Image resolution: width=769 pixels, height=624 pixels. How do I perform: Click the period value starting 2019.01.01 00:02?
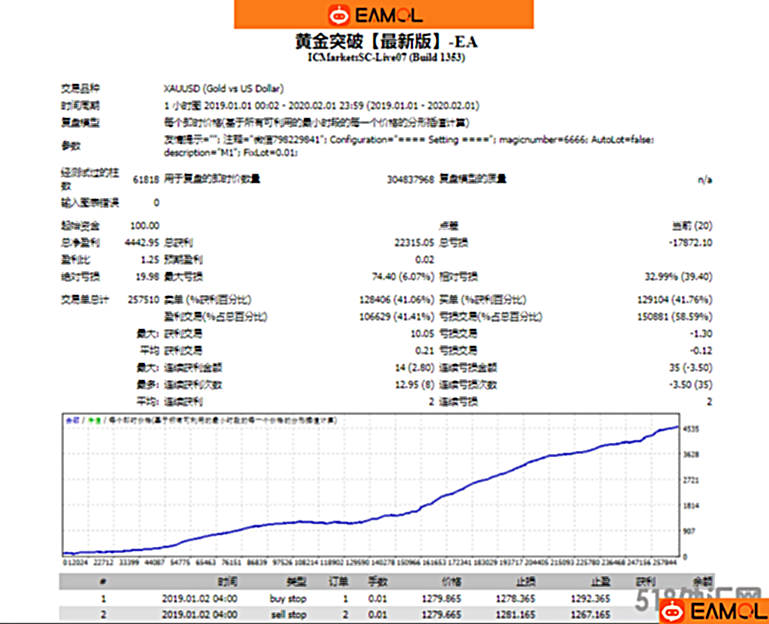(x=321, y=105)
